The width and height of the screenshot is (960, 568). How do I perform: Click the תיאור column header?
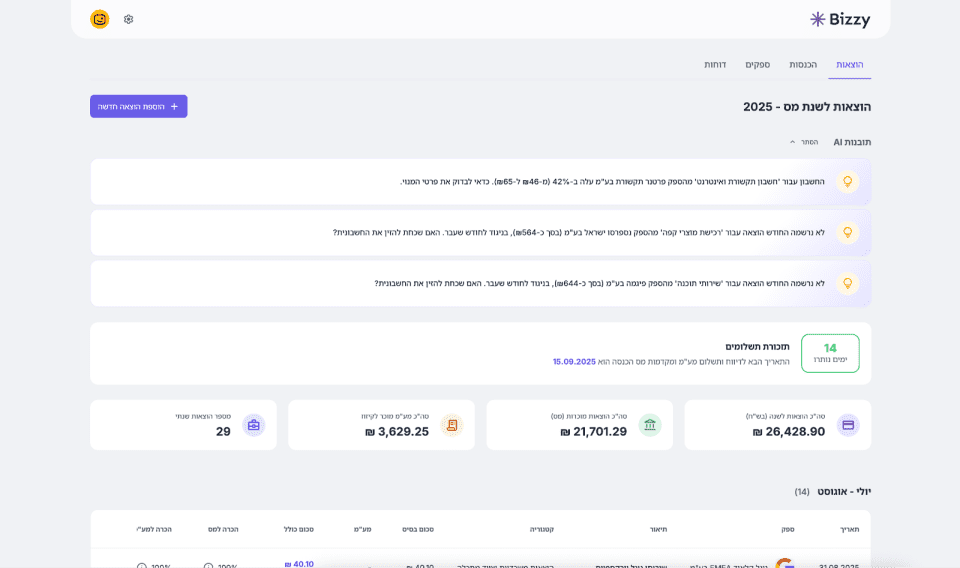click(x=658, y=529)
